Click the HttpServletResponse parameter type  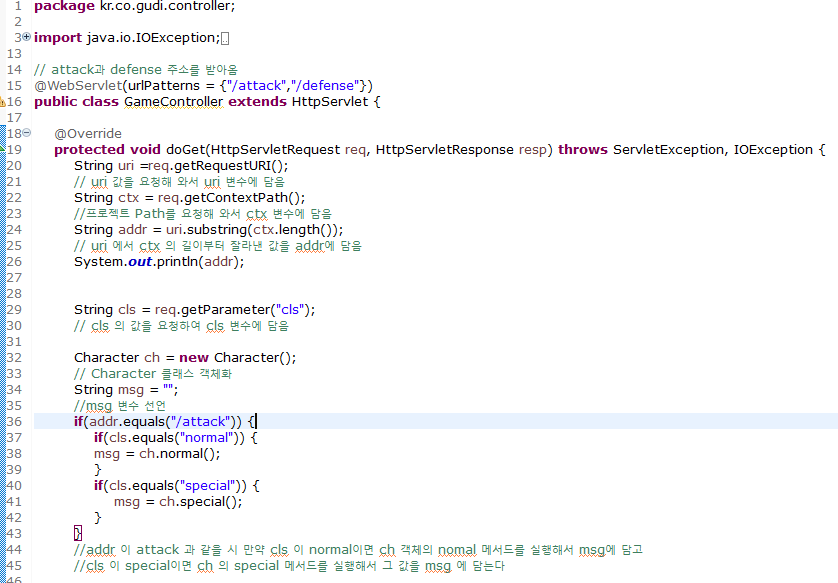click(445, 150)
